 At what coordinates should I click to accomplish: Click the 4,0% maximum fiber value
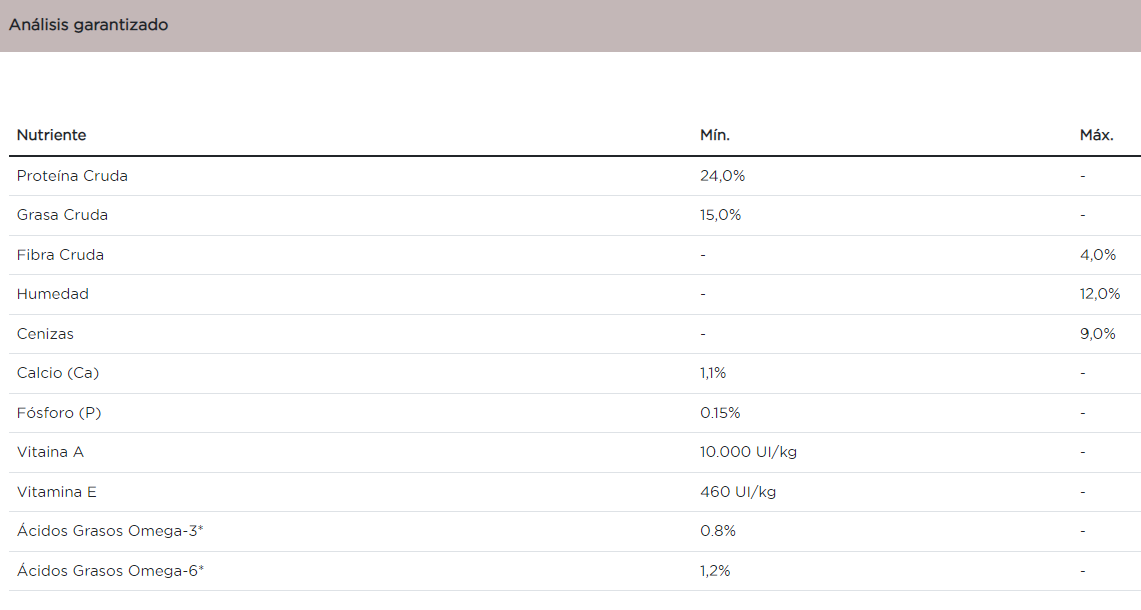1097,255
